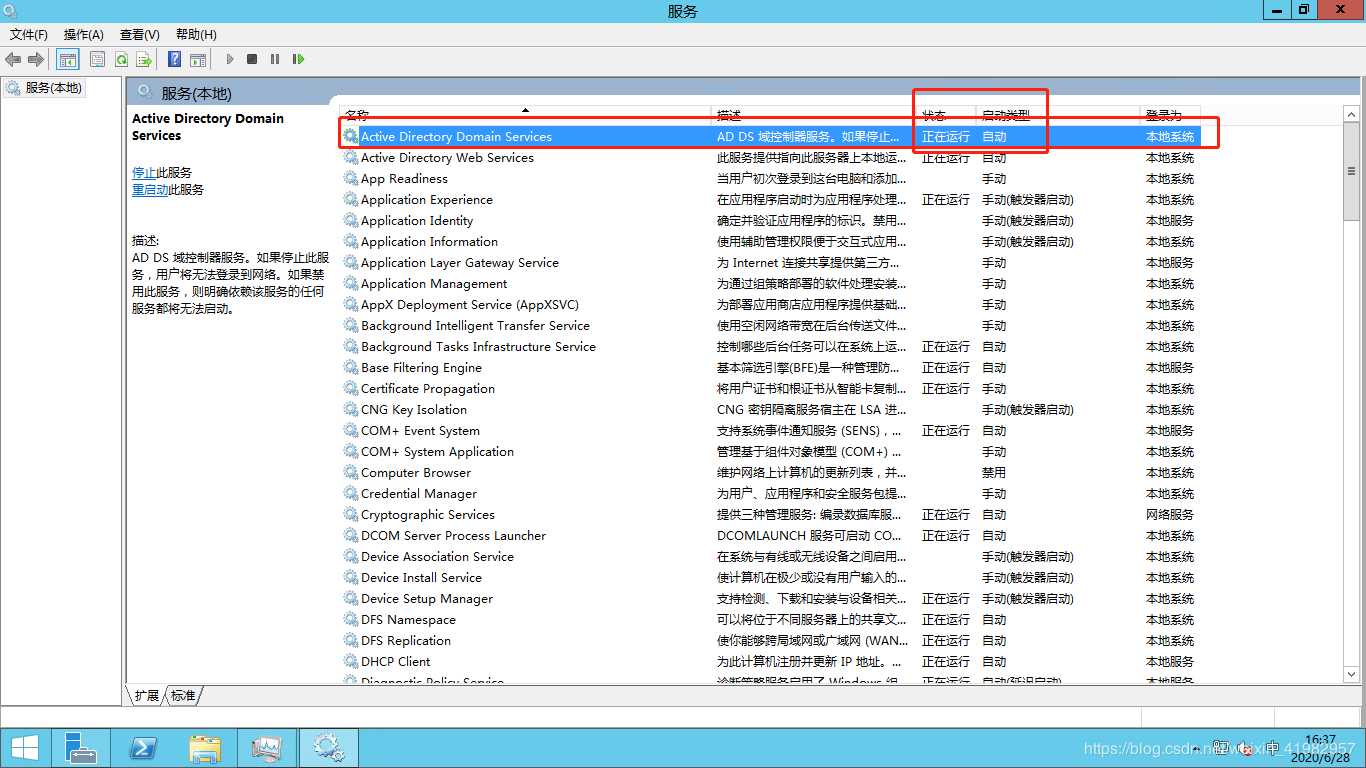Sort by the 名称 column header
The width and height of the screenshot is (1366, 768).
tap(525, 115)
